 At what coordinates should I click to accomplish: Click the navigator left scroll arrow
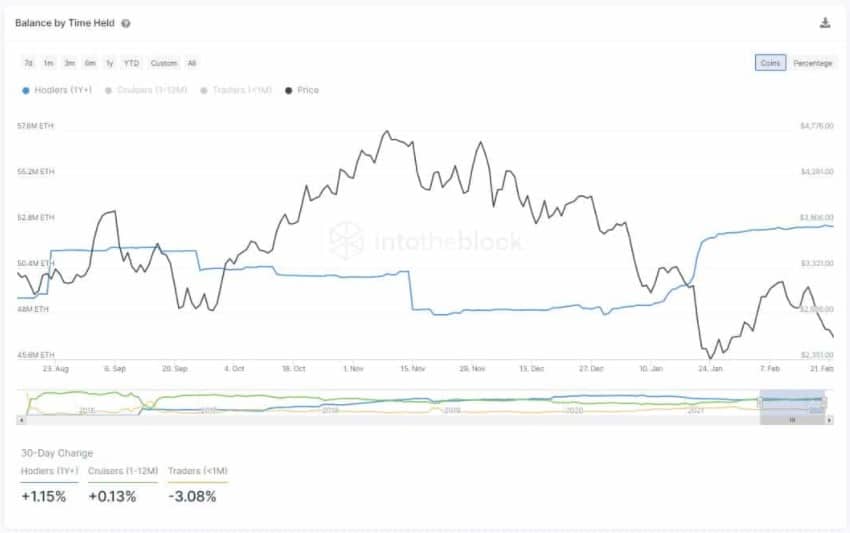[x=20, y=420]
